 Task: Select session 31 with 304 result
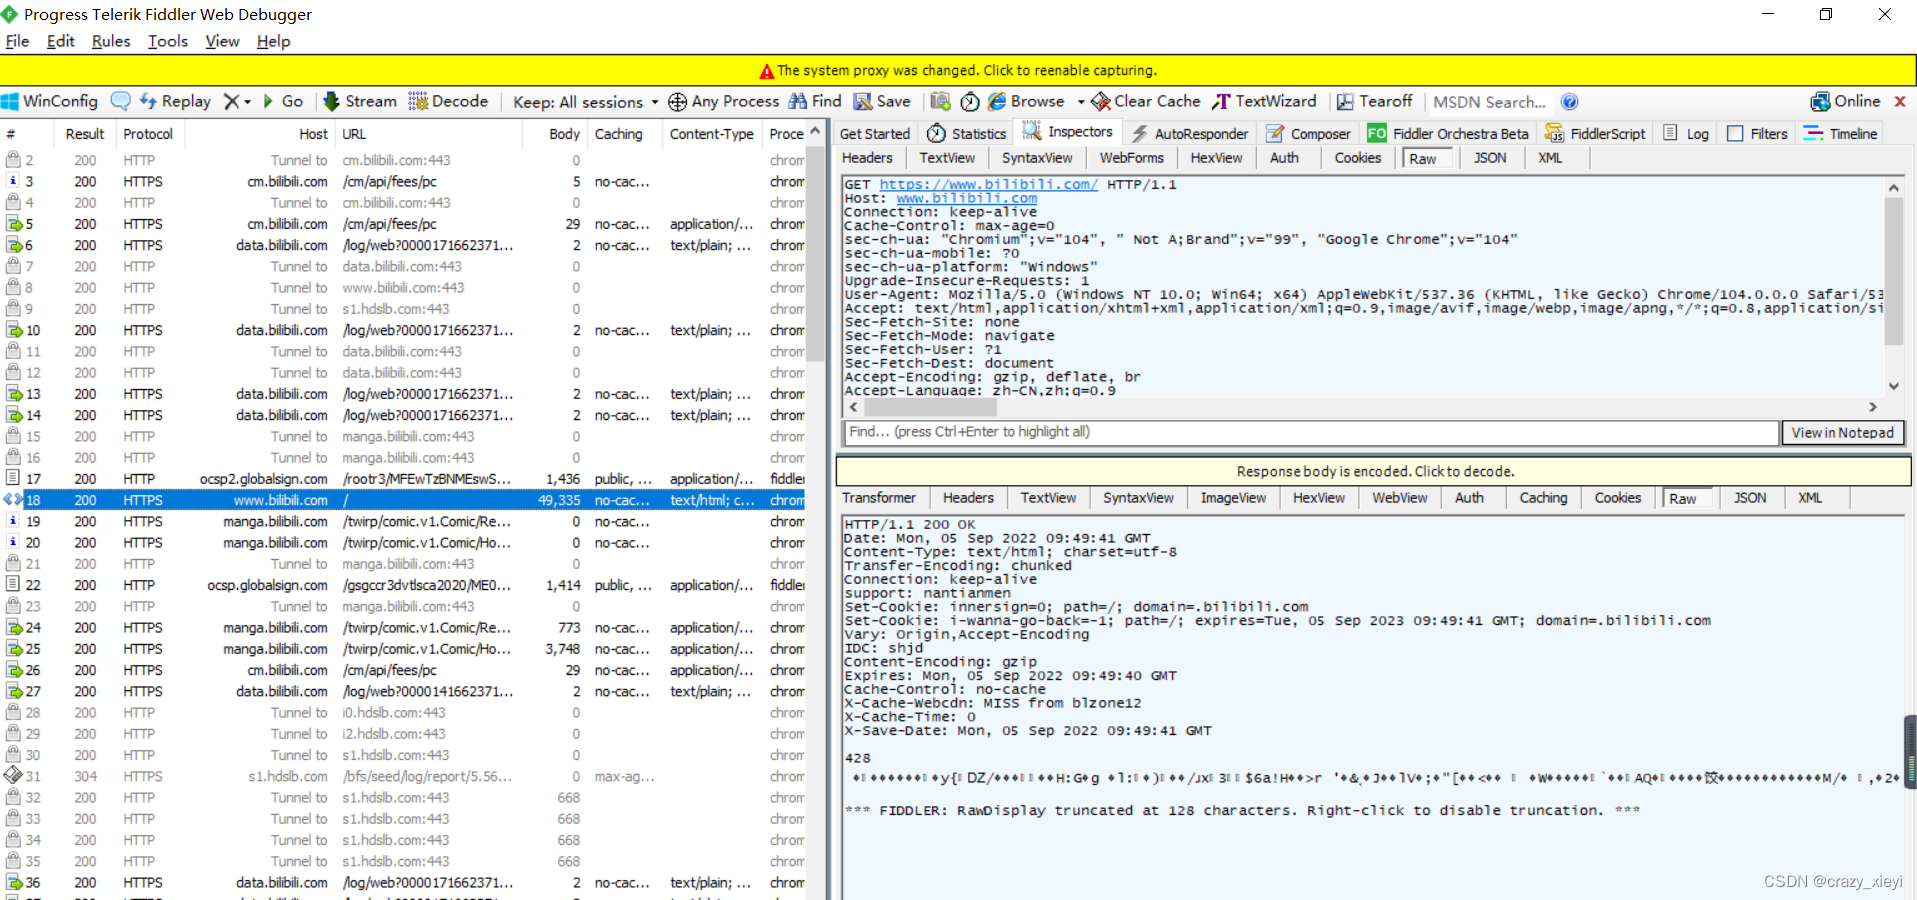tap(402, 776)
